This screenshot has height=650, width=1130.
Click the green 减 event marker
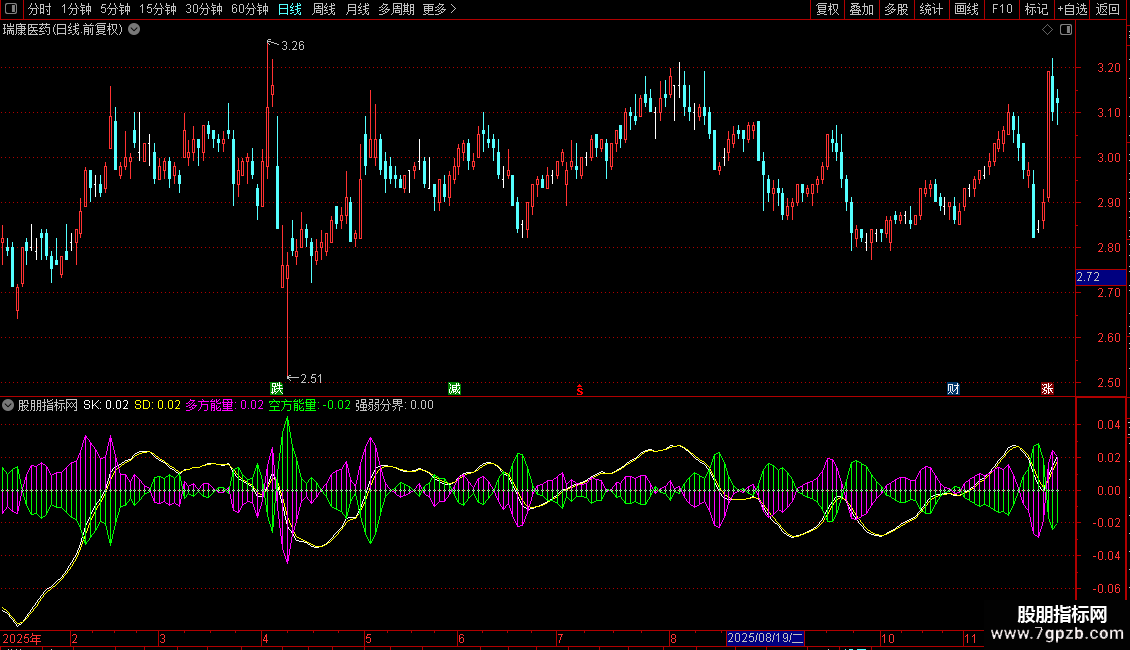[x=454, y=388]
